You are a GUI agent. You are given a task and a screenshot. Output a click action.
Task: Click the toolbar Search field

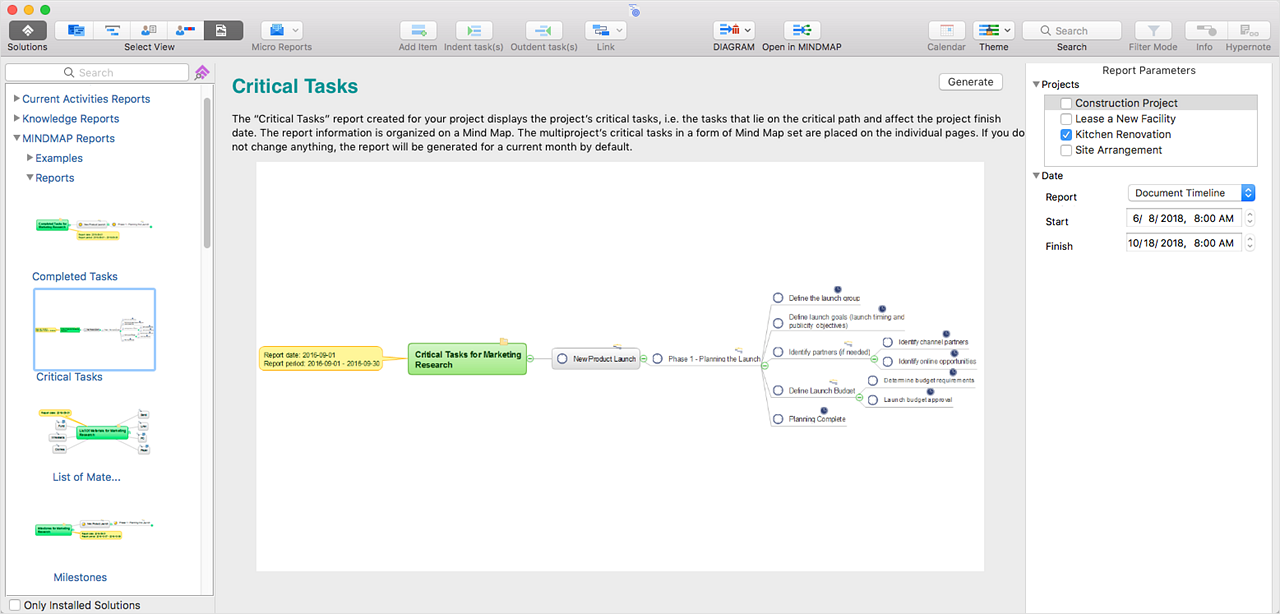1071,31
